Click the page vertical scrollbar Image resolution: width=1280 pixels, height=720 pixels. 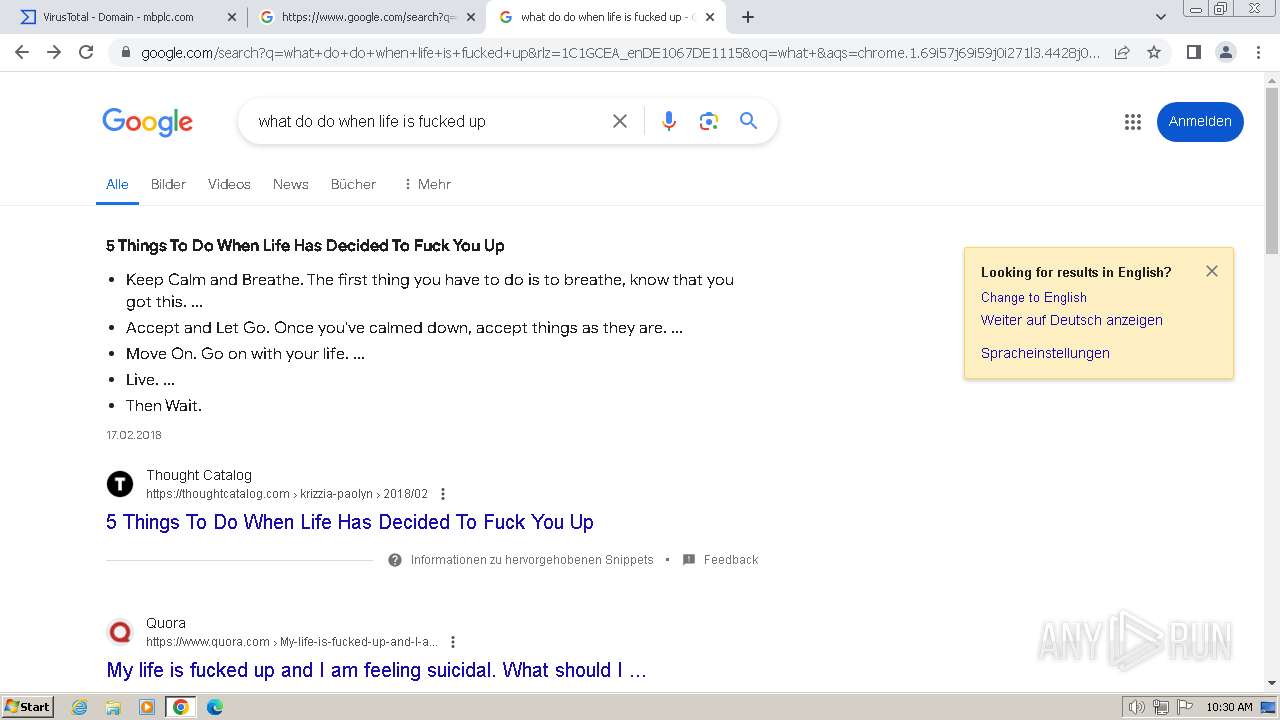1272,170
